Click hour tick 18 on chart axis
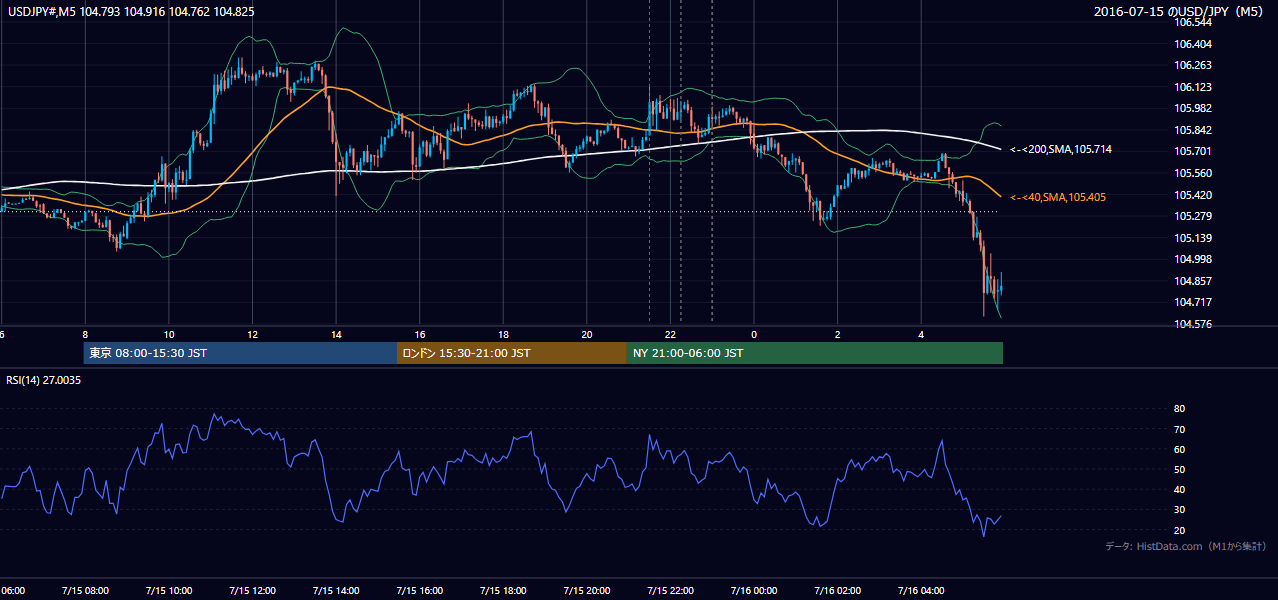 tap(503, 335)
